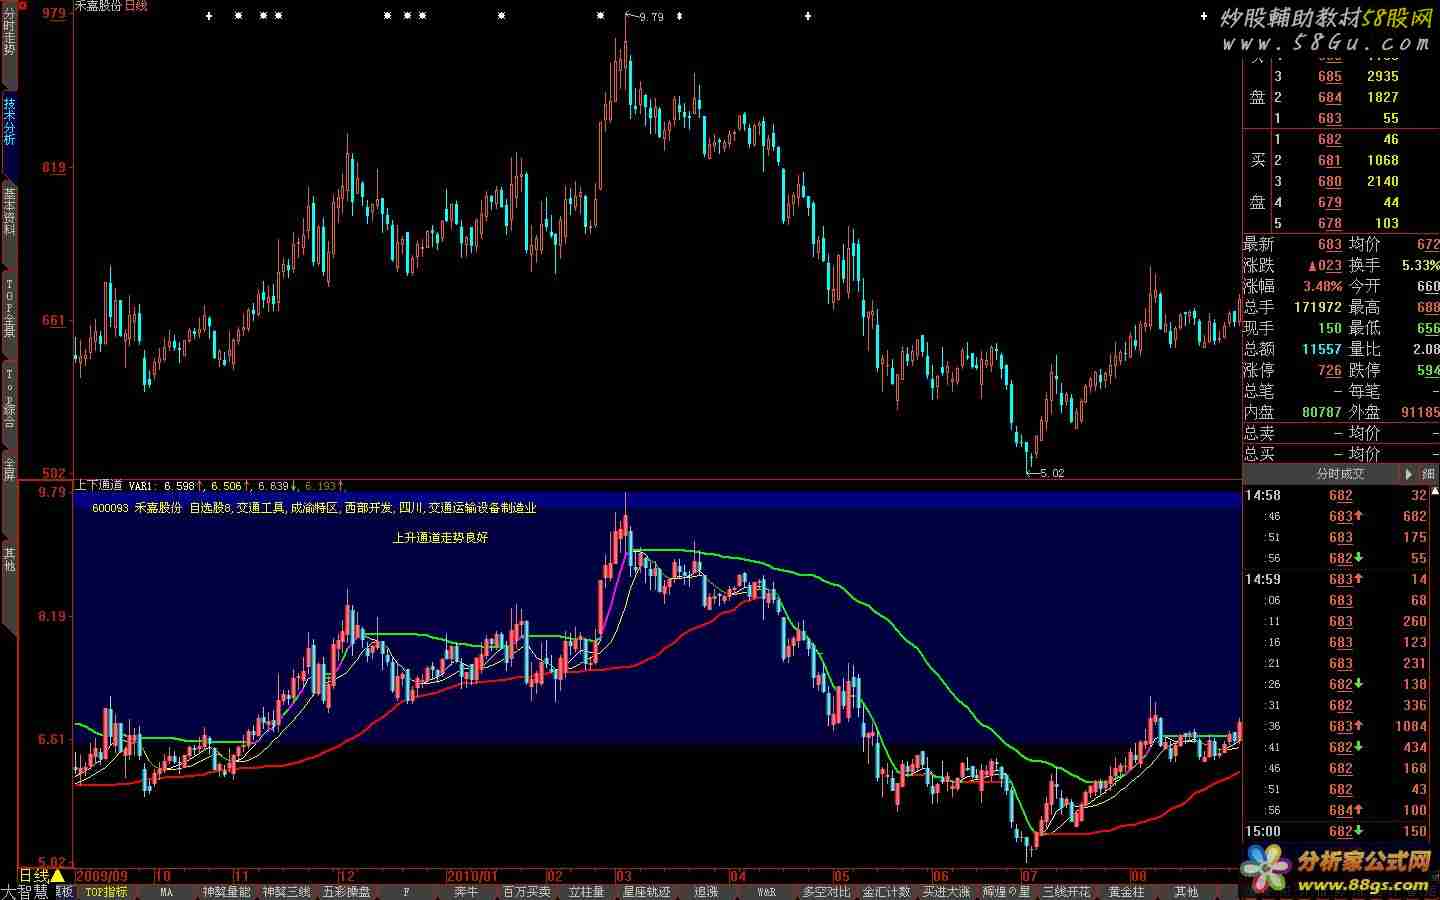The image size is (1440, 900).
Task: Click the 总额 value 11557
Action: 1321,349
